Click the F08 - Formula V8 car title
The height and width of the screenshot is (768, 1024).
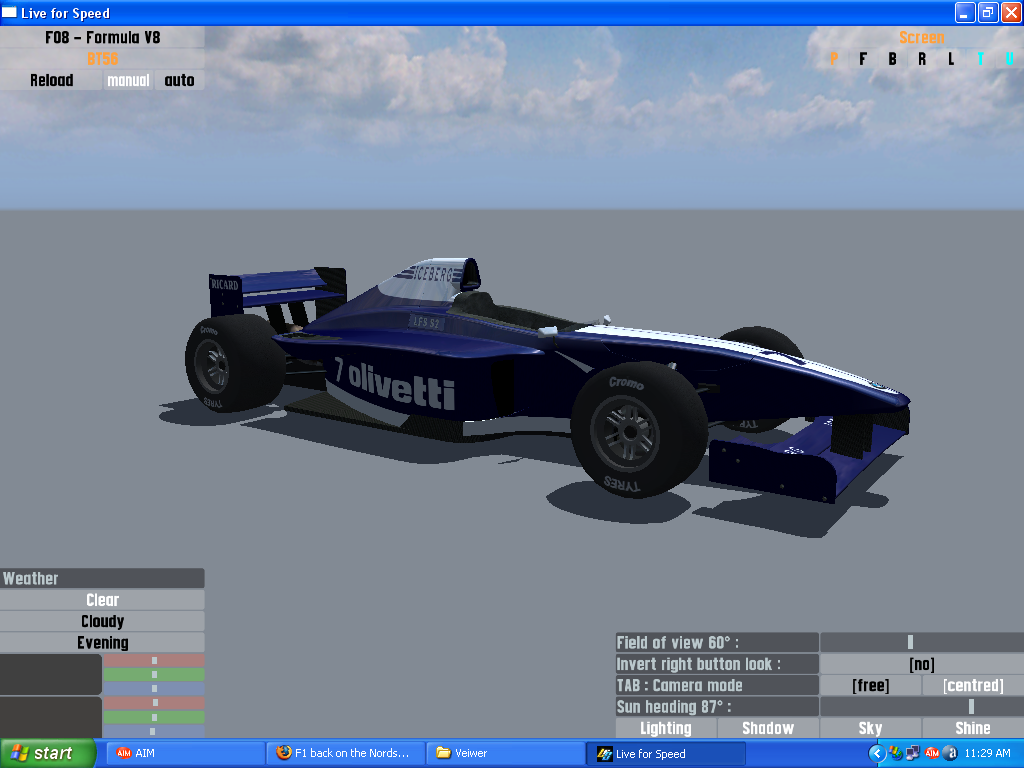coord(103,37)
